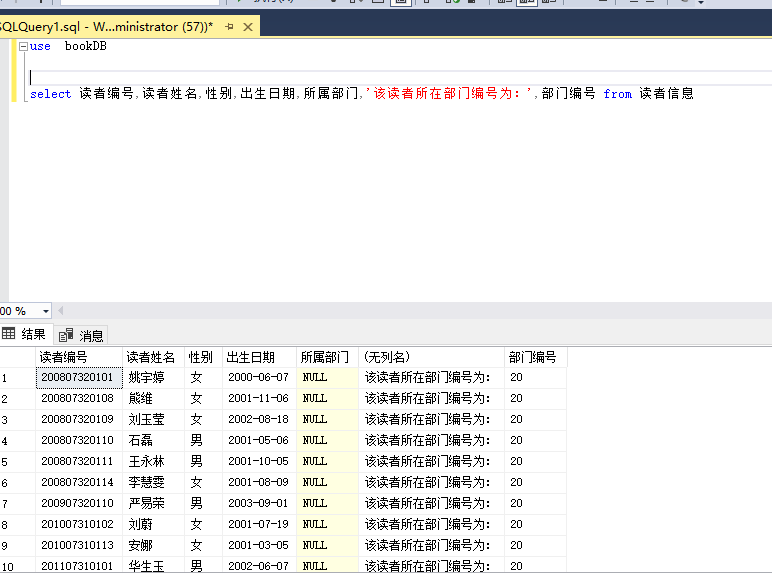This screenshot has width=772, height=575.
Task: Click the table name 读者信息 in the query
Action: point(667,94)
